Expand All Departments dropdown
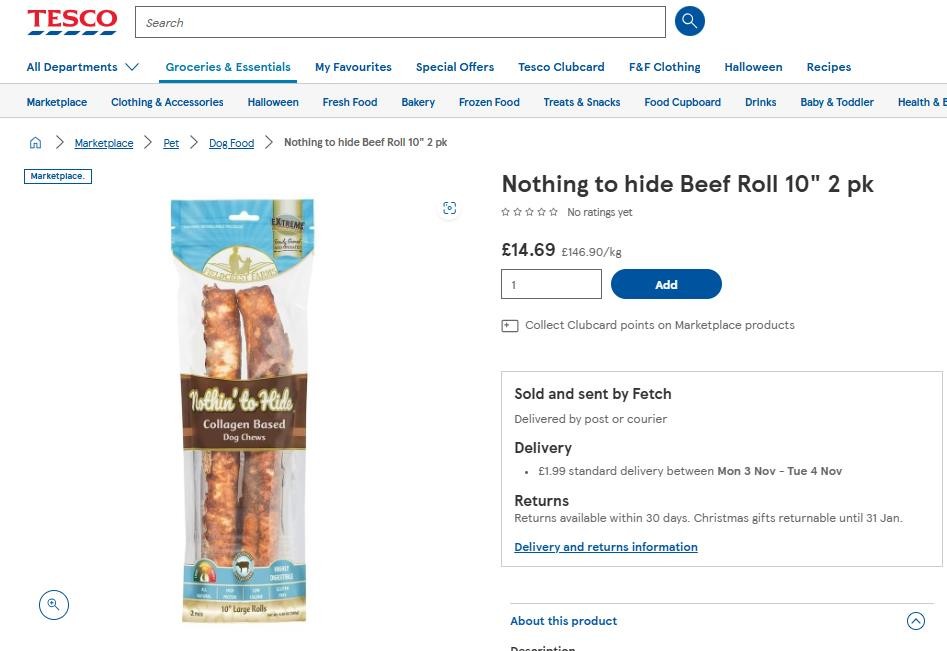Image resolution: width=947 pixels, height=651 pixels. 82,67
